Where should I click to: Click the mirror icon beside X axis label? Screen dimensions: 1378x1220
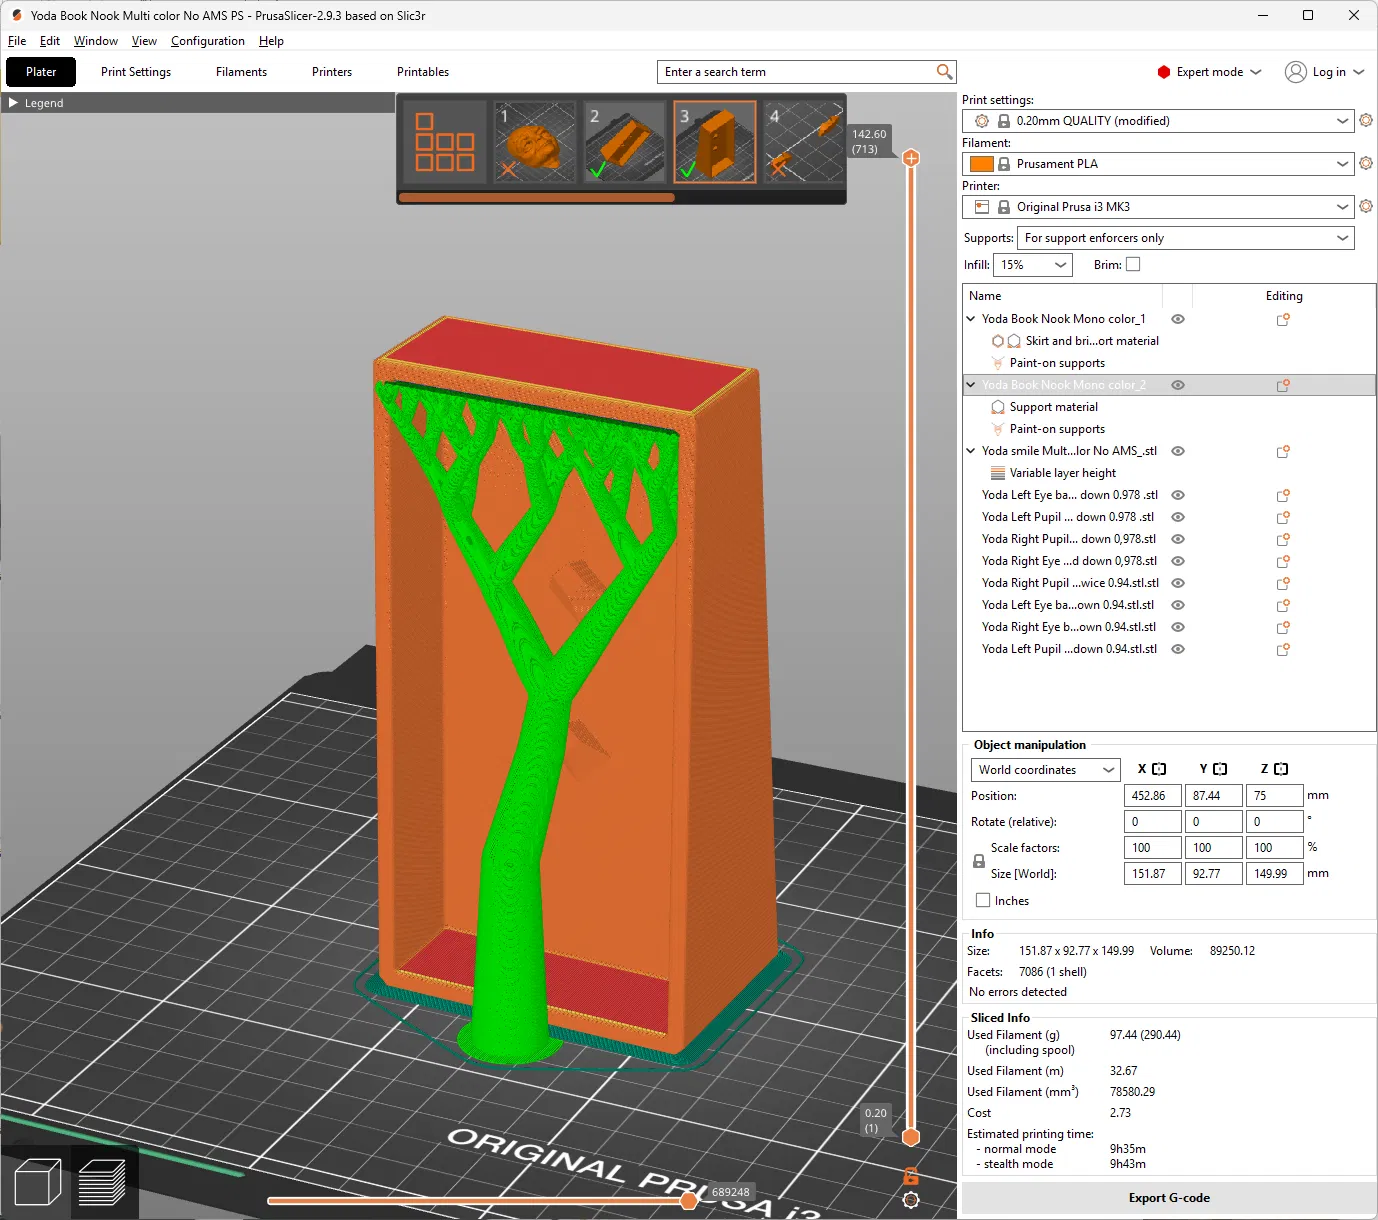click(x=1159, y=769)
